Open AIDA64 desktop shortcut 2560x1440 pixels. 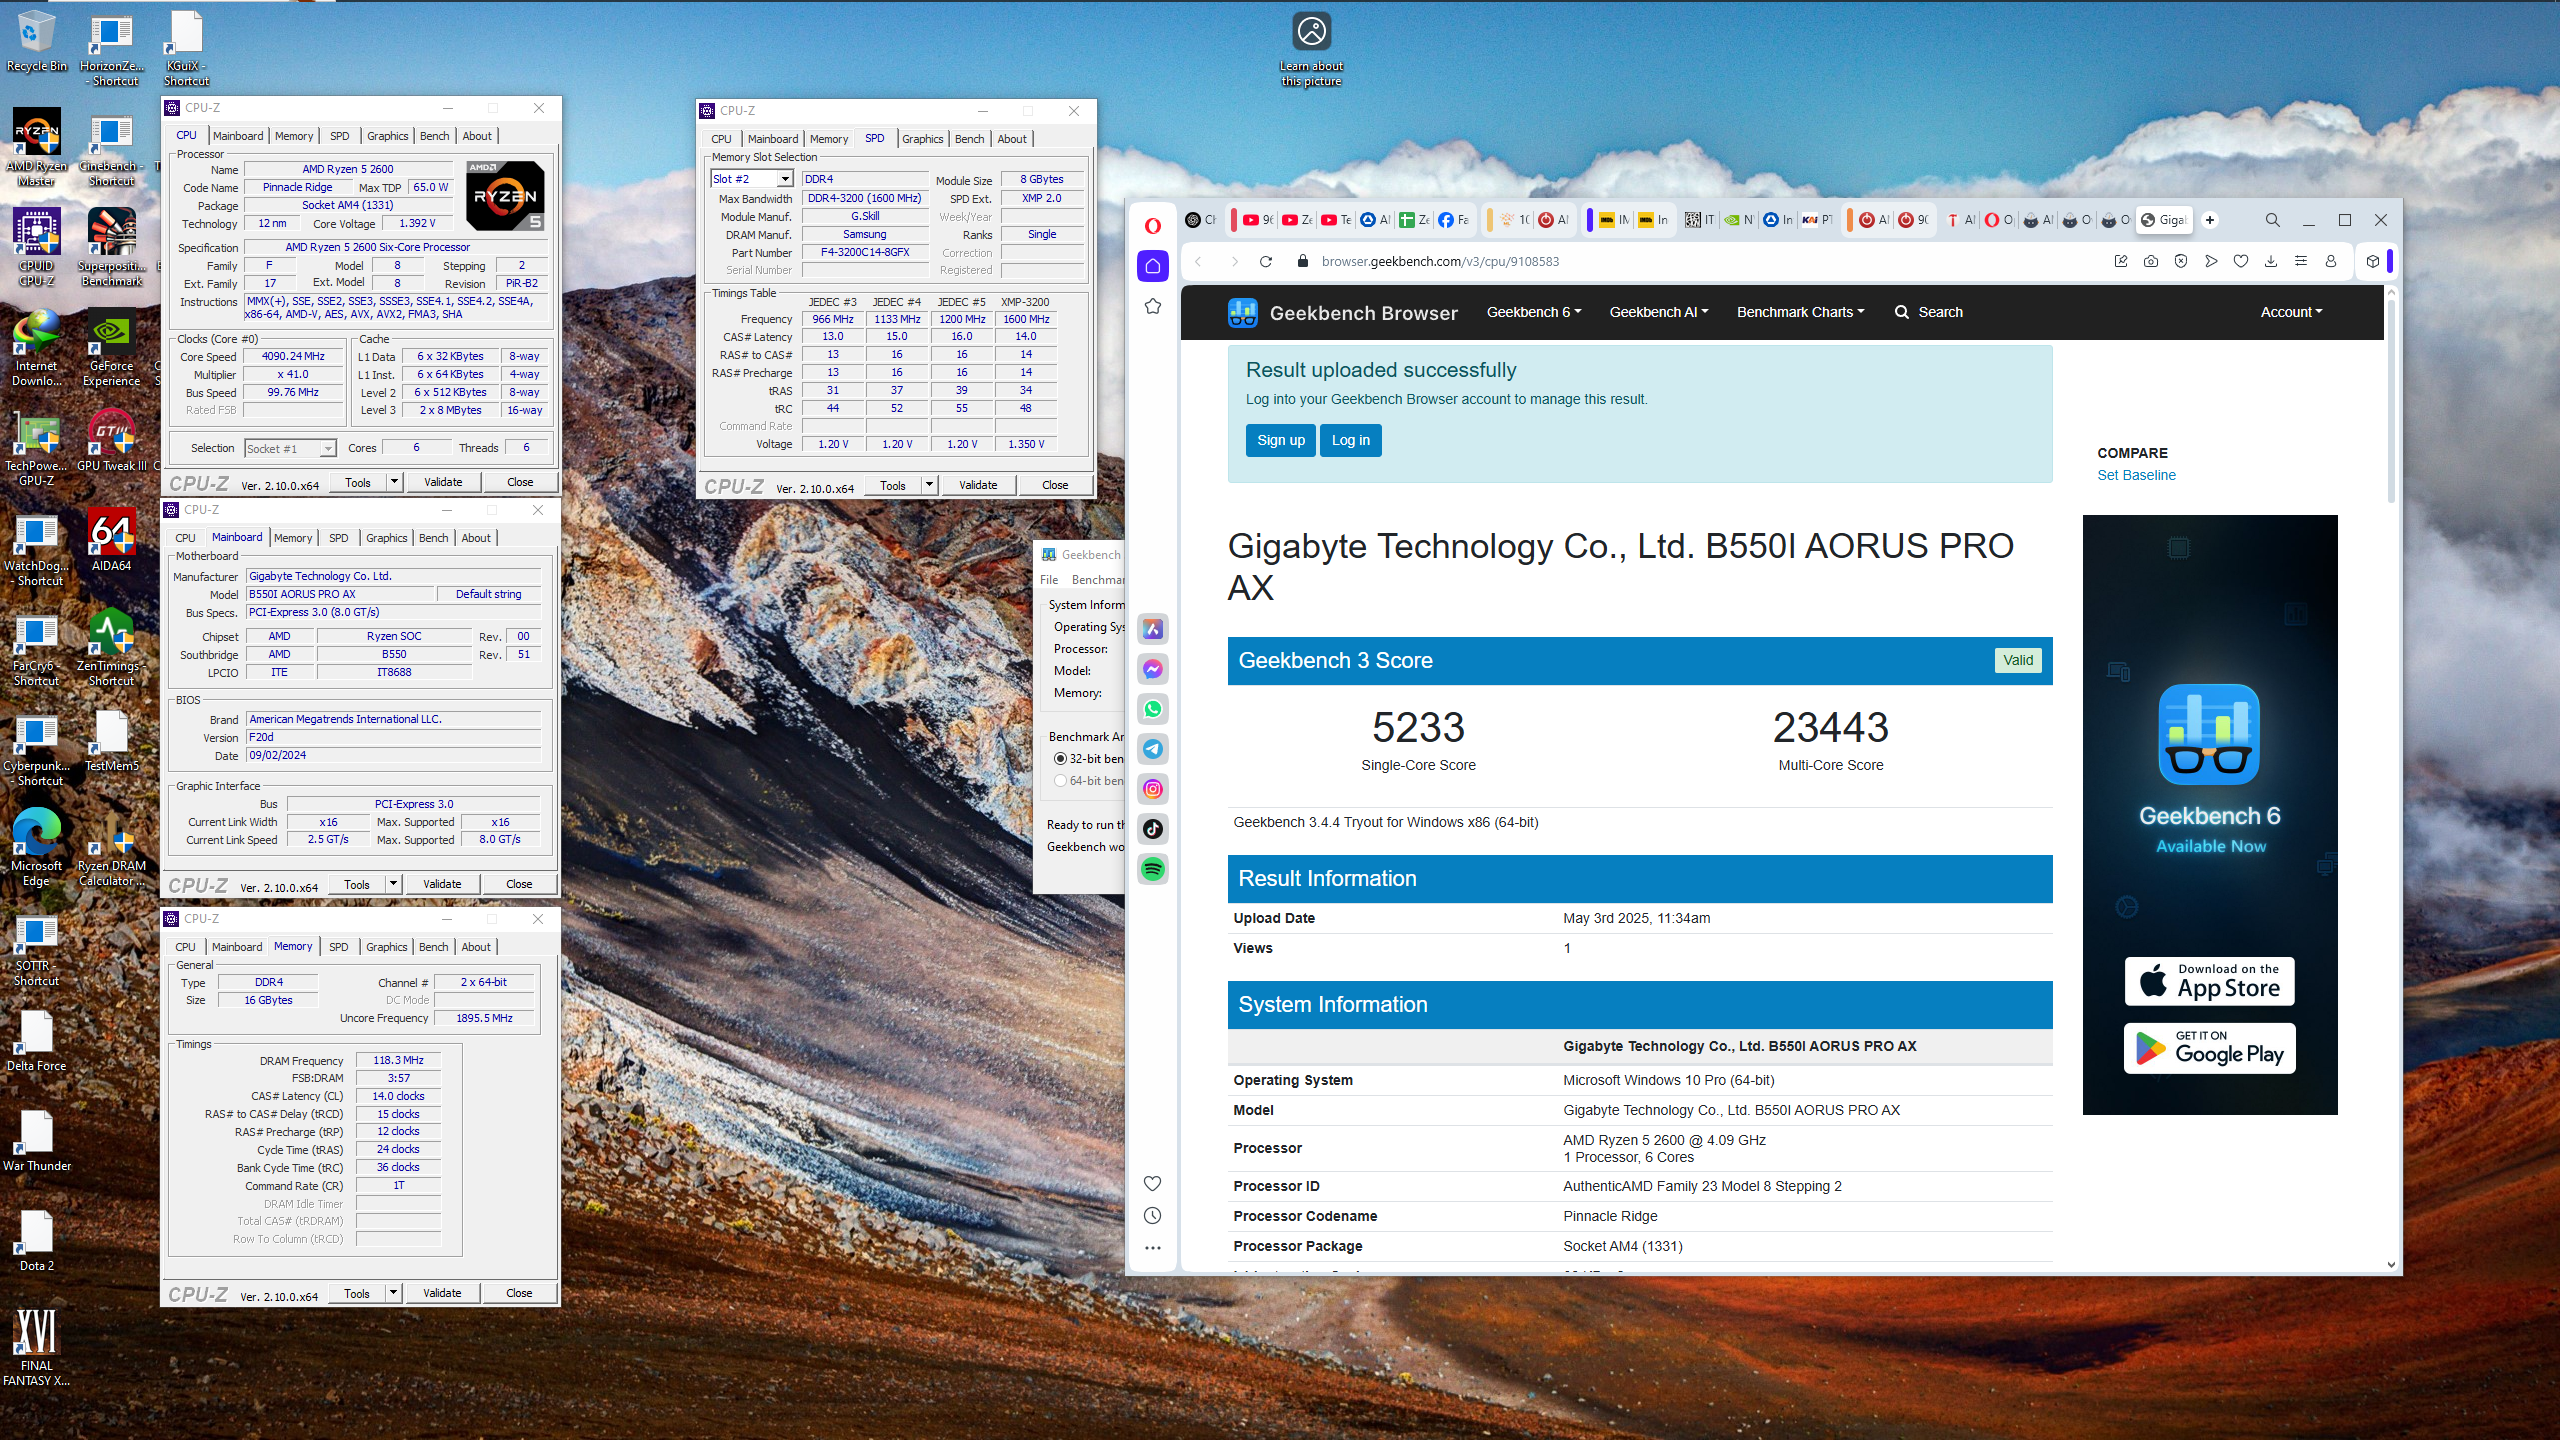[x=111, y=540]
